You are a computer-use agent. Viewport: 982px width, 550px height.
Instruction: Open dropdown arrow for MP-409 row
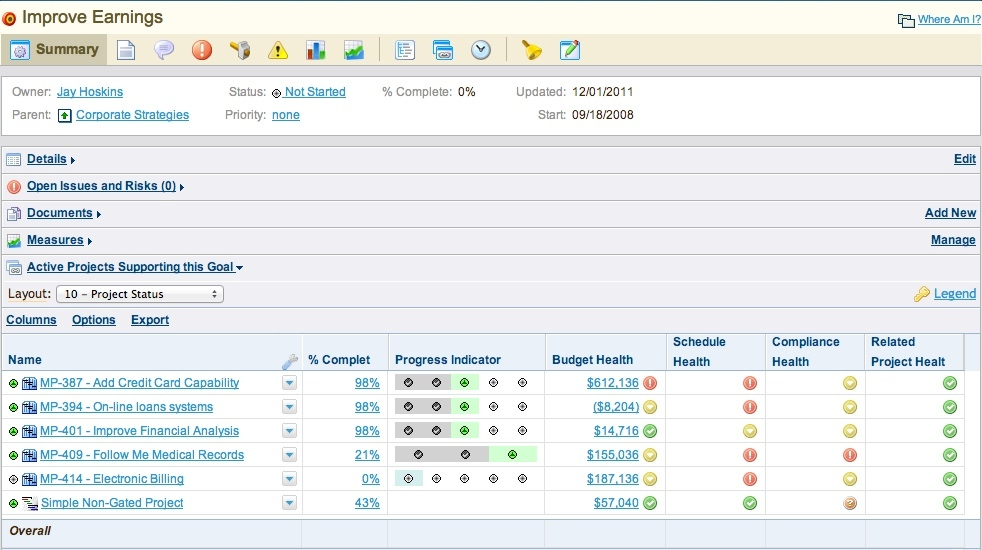pyautogui.click(x=289, y=455)
